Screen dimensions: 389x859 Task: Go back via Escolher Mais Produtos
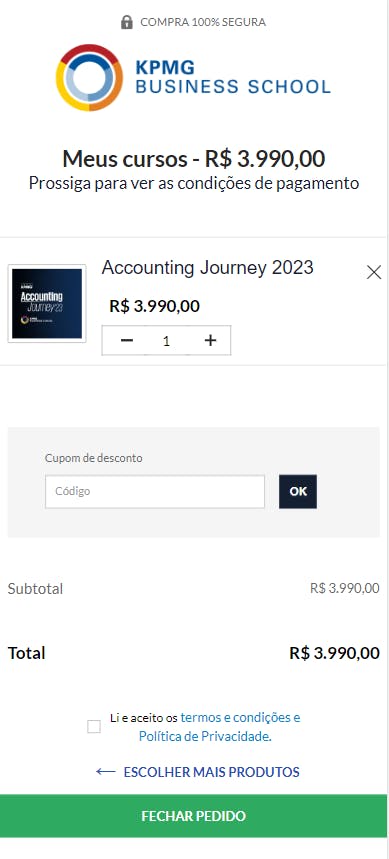click(x=211, y=772)
